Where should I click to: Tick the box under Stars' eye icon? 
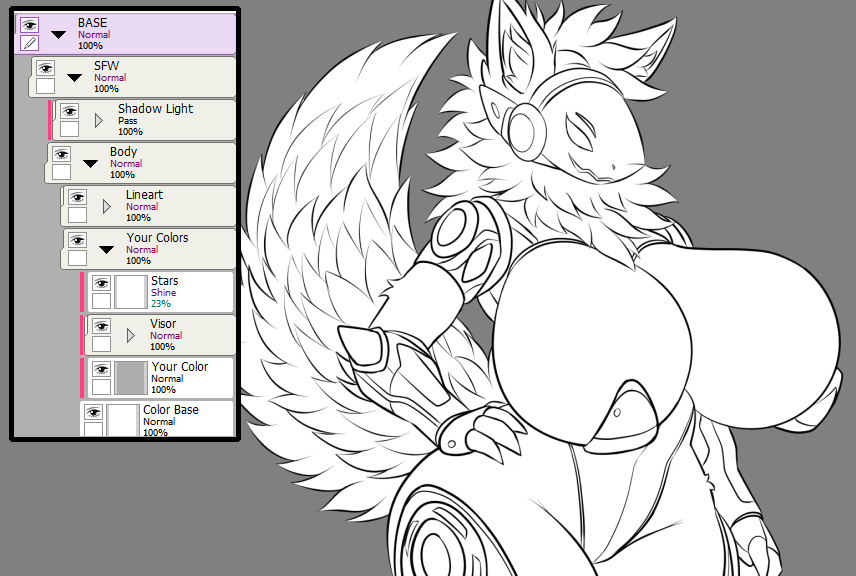(x=101, y=301)
